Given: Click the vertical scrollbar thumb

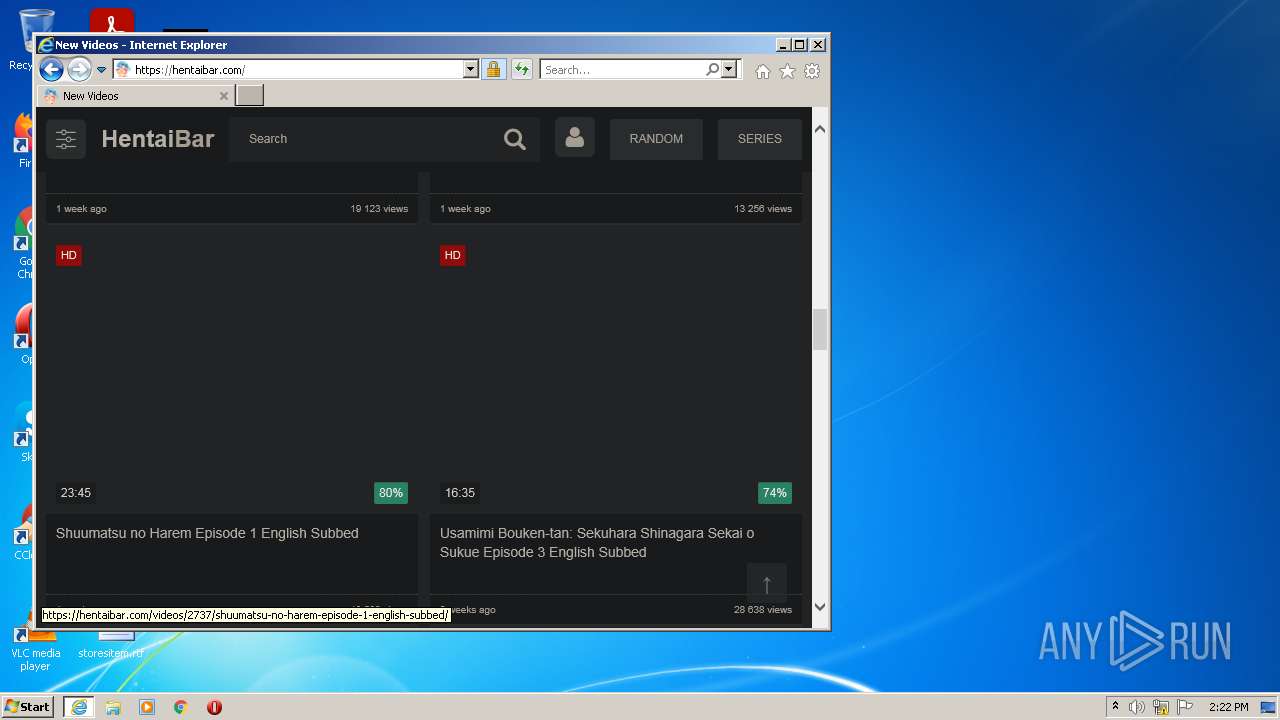Looking at the screenshot, I should [820, 329].
